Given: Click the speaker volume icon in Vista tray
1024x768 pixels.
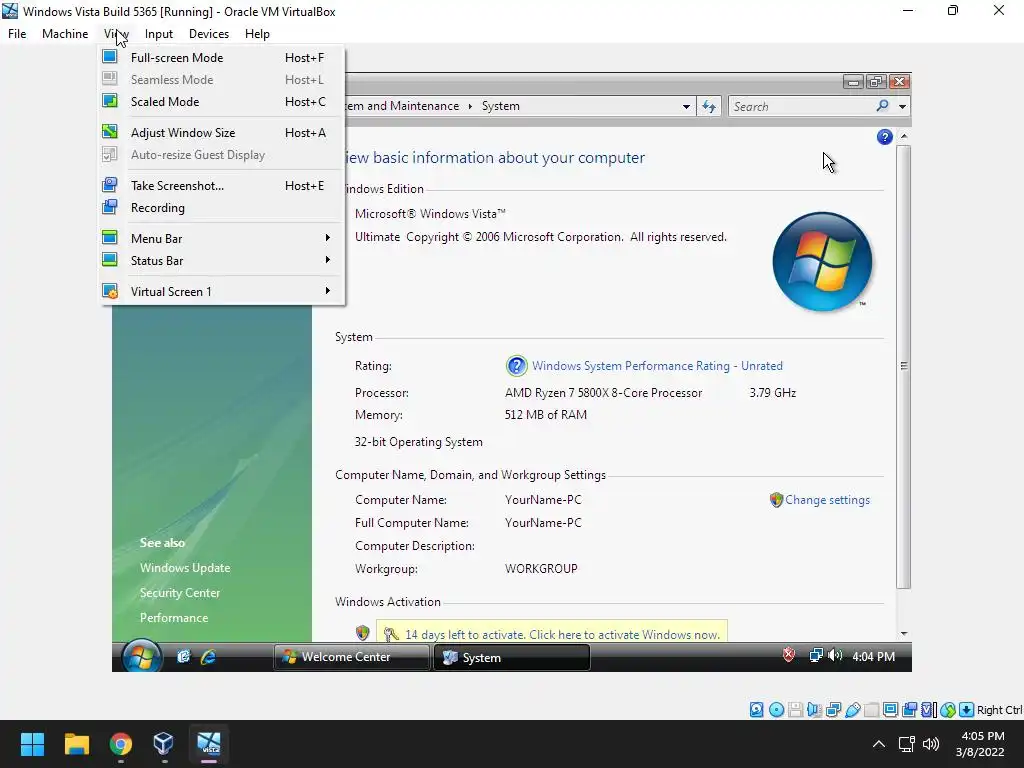Looking at the screenshot, I should 835,655.
